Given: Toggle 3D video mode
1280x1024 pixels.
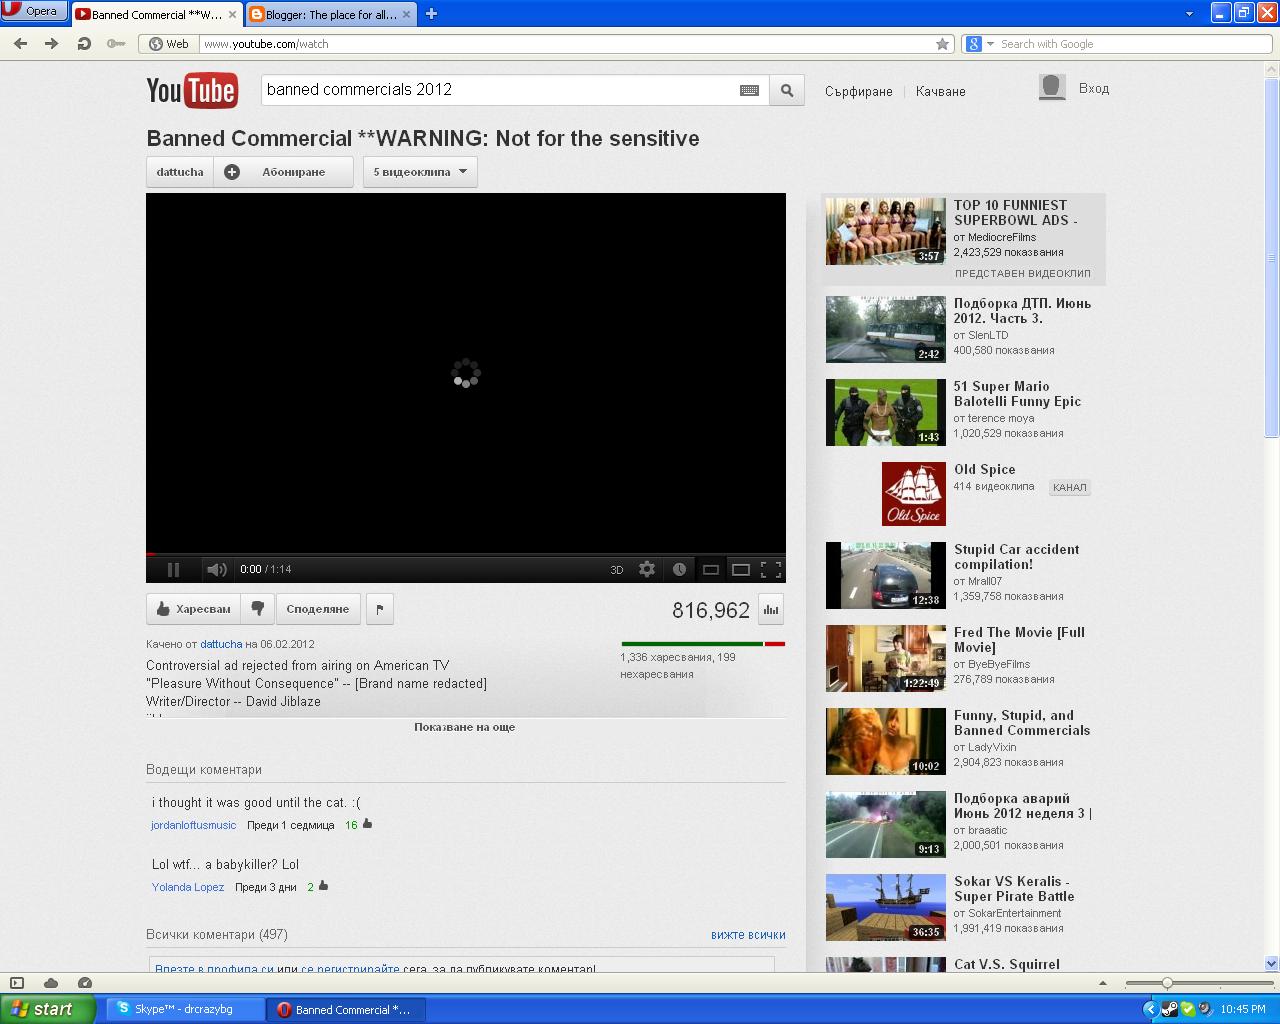Looking at the screenshot, I should click(x=616, y=570).
